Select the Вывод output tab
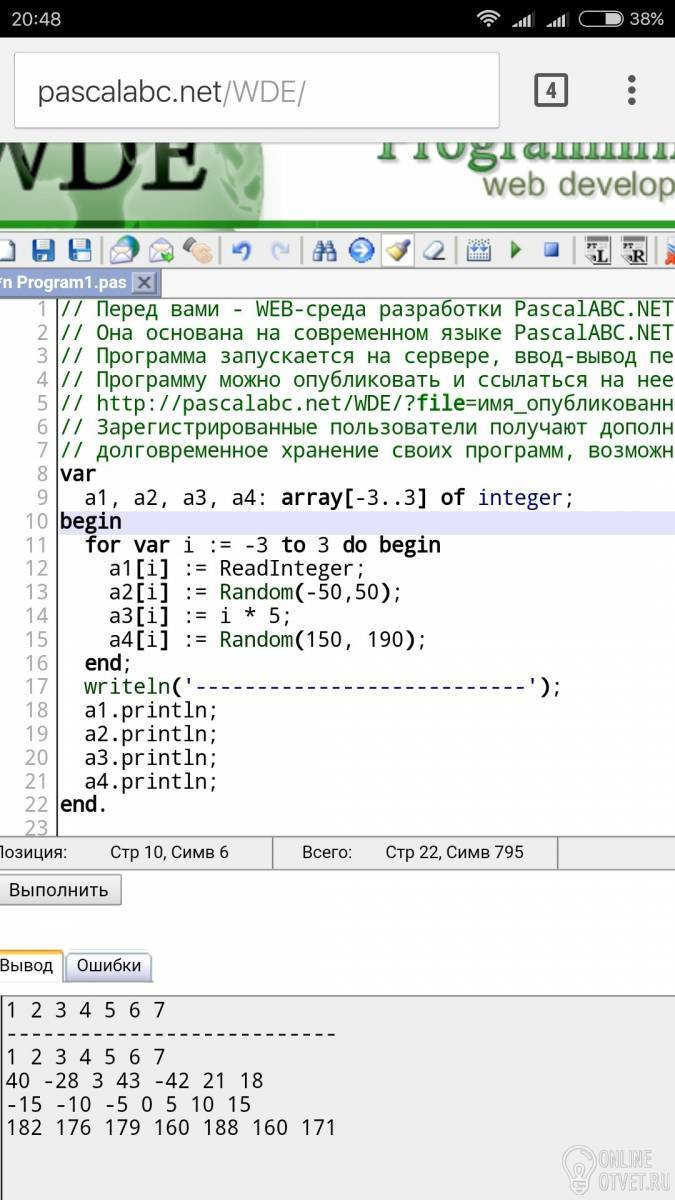 (x=28, y=966)
